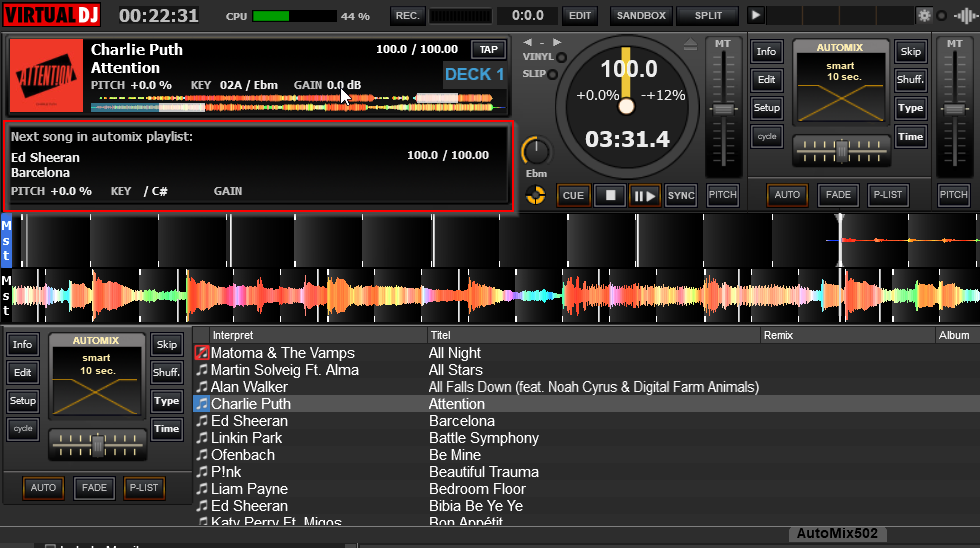This screenshot has width=980, height=548.
Task: Click note icon next to Linkin Park
Action: (202, 437)
